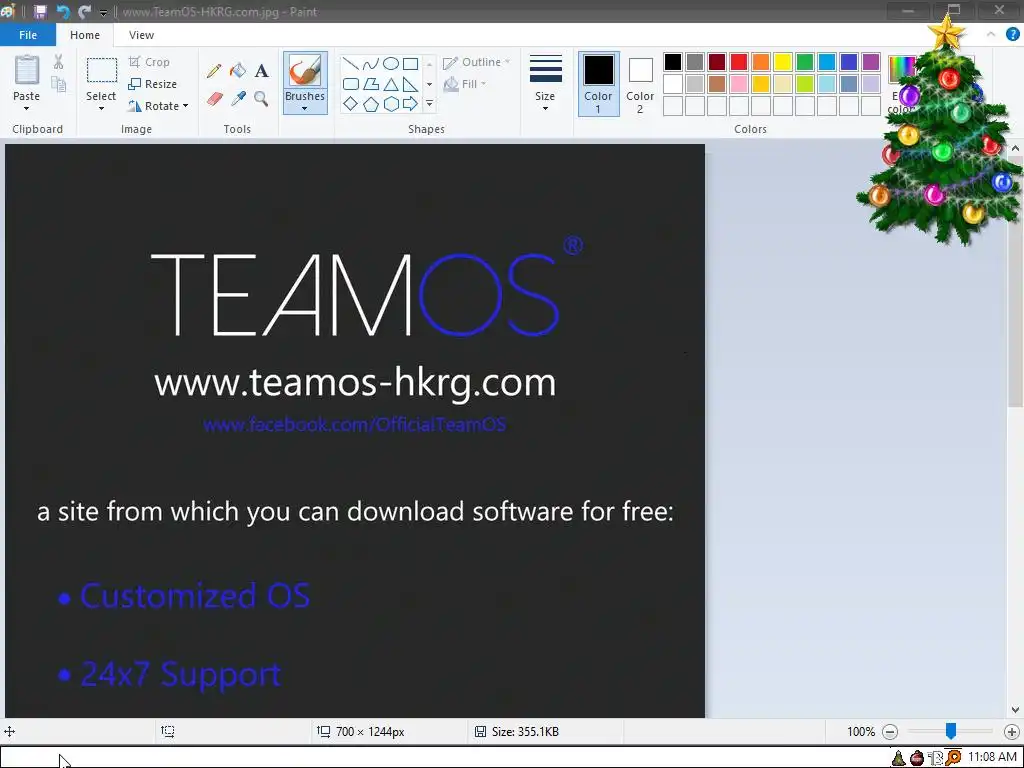Image resolution: width=1024 pixels, height=768 pixels.
Task: Select the Pencil tool
Action: coord(214,71)
